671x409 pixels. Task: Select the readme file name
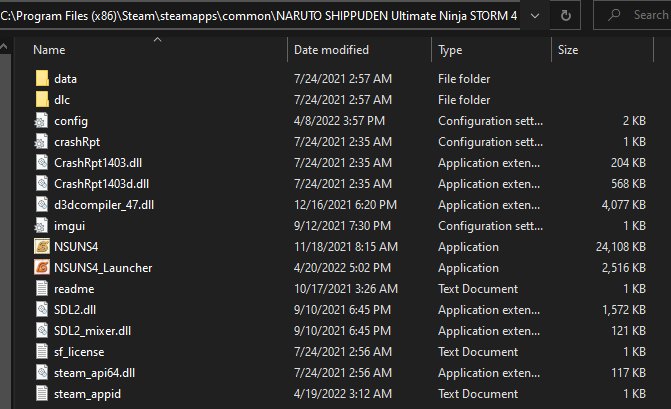[74, 288]
